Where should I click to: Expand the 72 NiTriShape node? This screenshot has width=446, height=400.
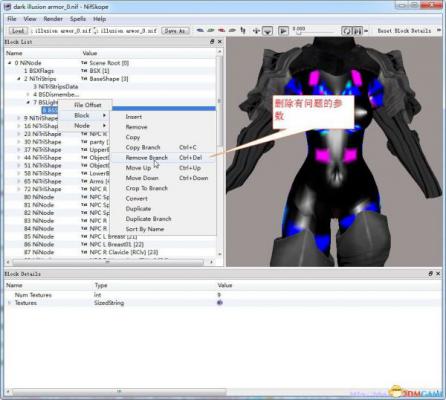[19, 189]
